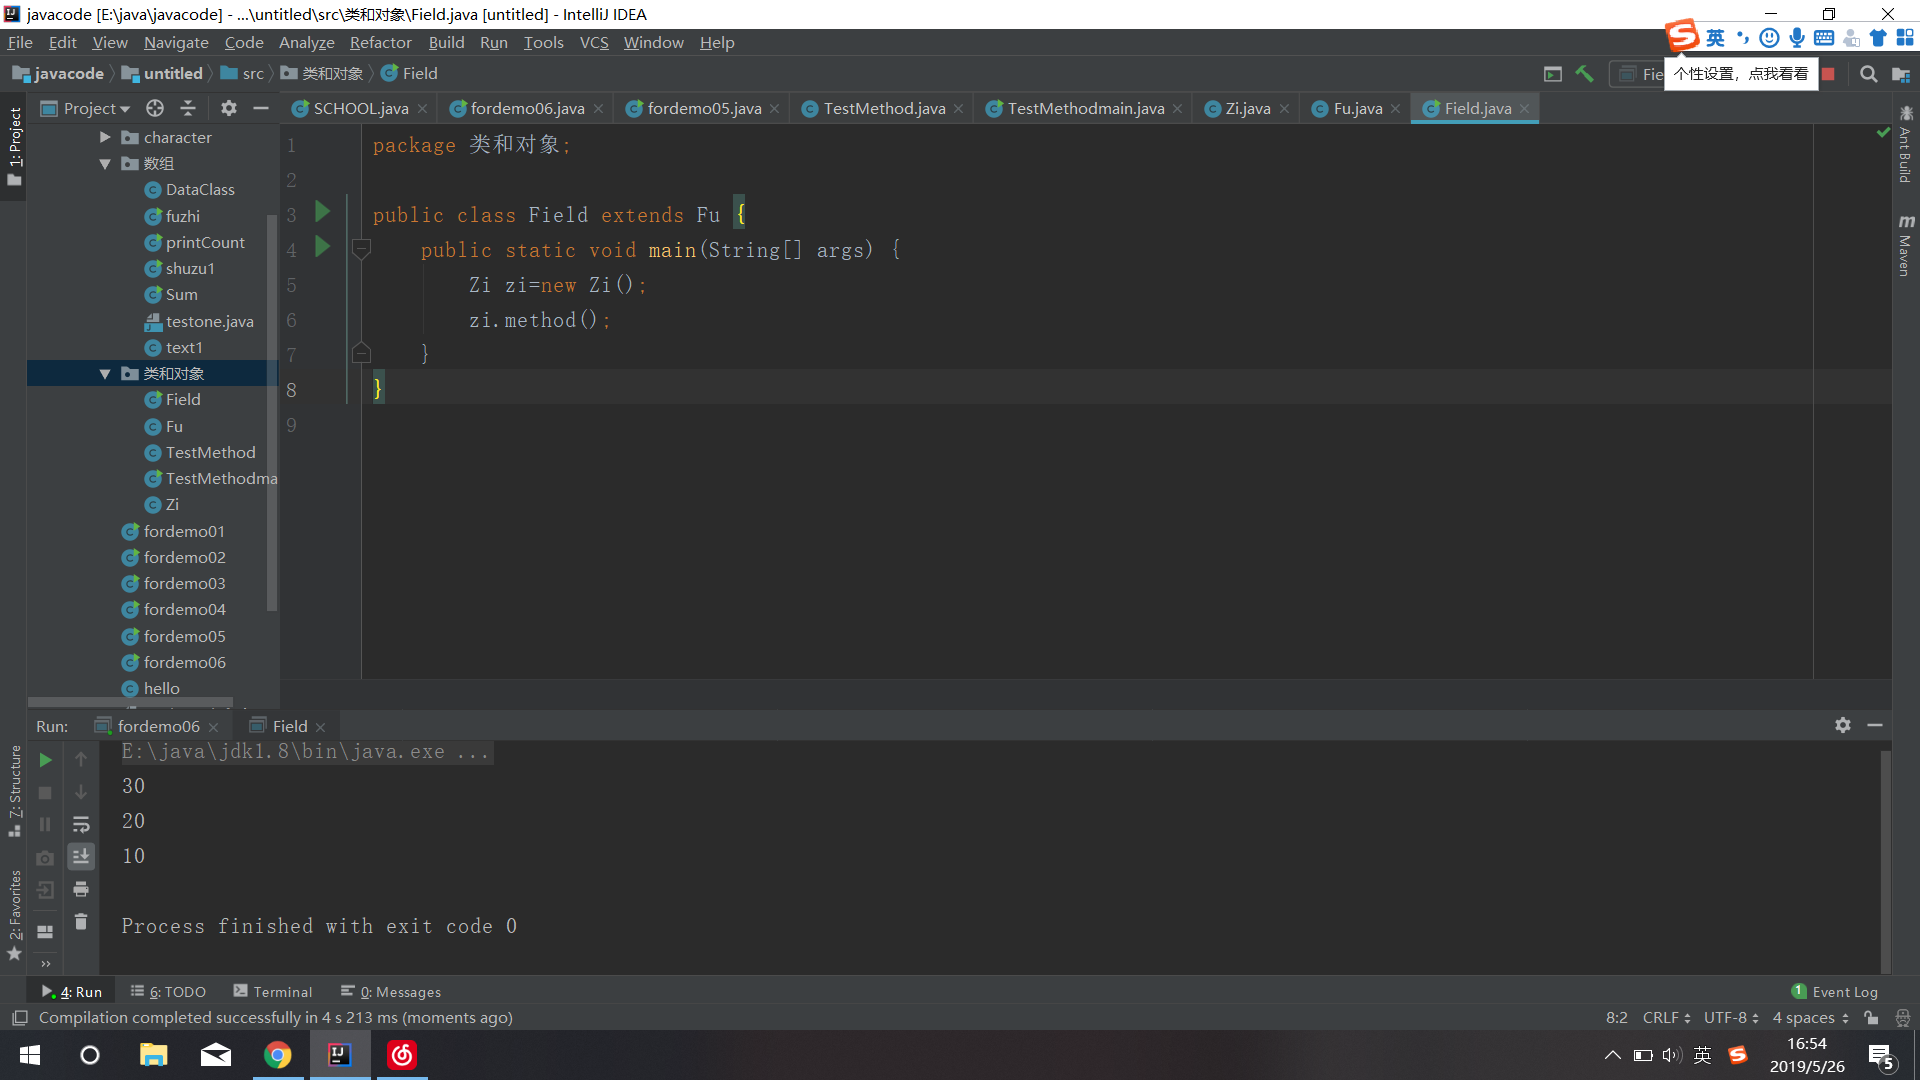This screenshot has height=1080, width=1920.
Task: Open Search Everywhere magnifier icon
Action: pyautogui.click(x=1868, y=74)
